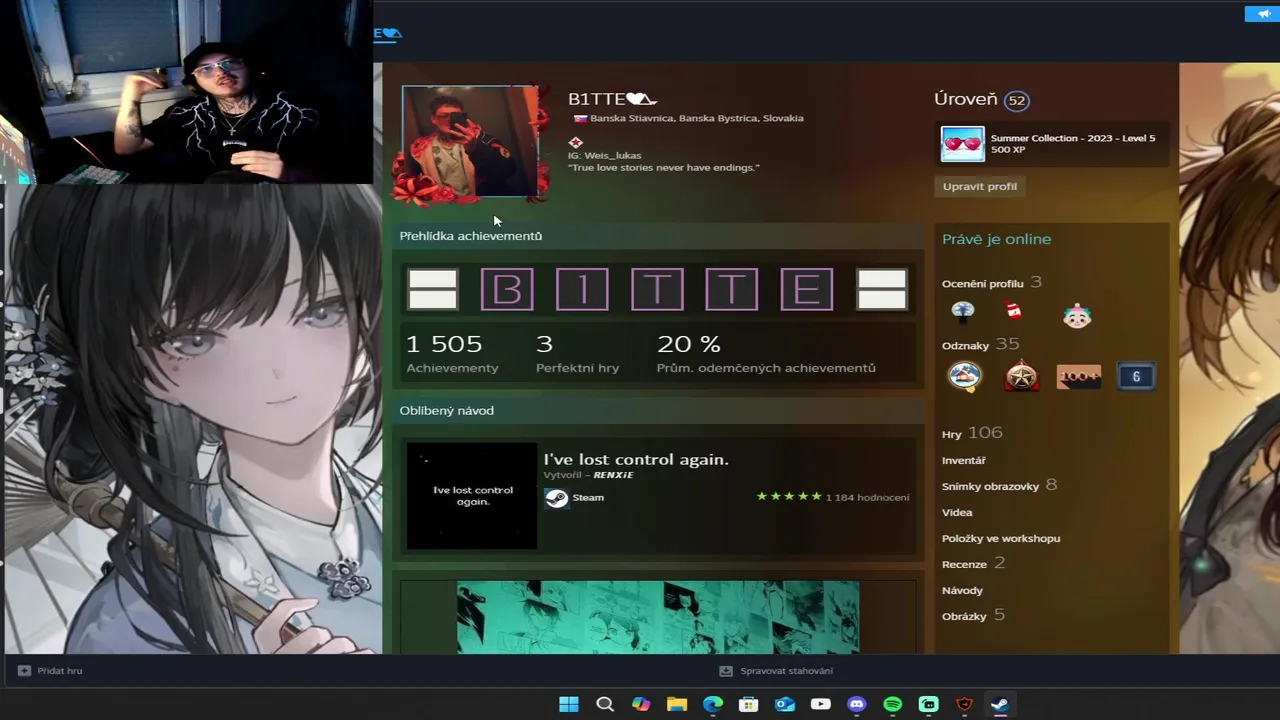Screen dimensions: 1280x720
Task: Click the Upravit profil button
Action: 979,186
